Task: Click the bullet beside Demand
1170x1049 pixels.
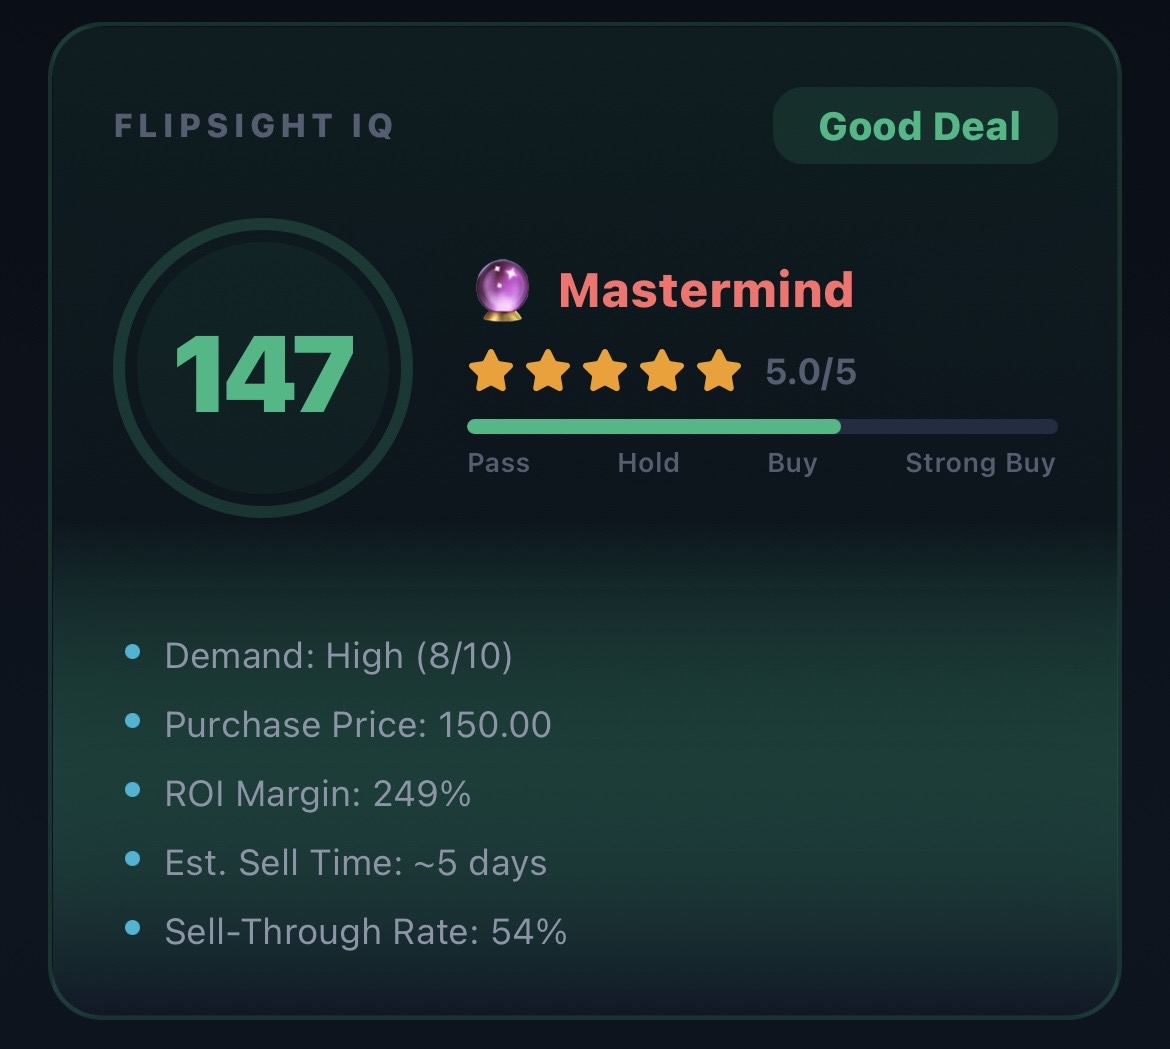Action: [x=133, y=653]
